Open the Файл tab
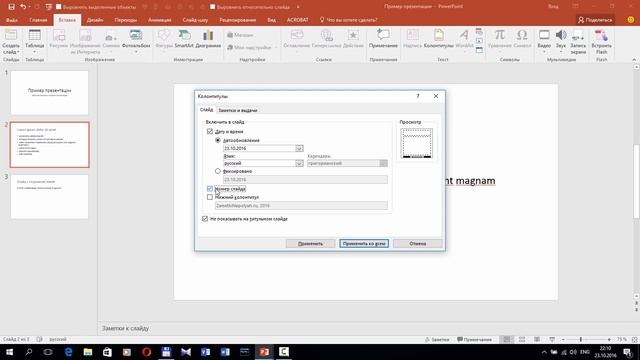The image size is (640, 360). point(11,20)
